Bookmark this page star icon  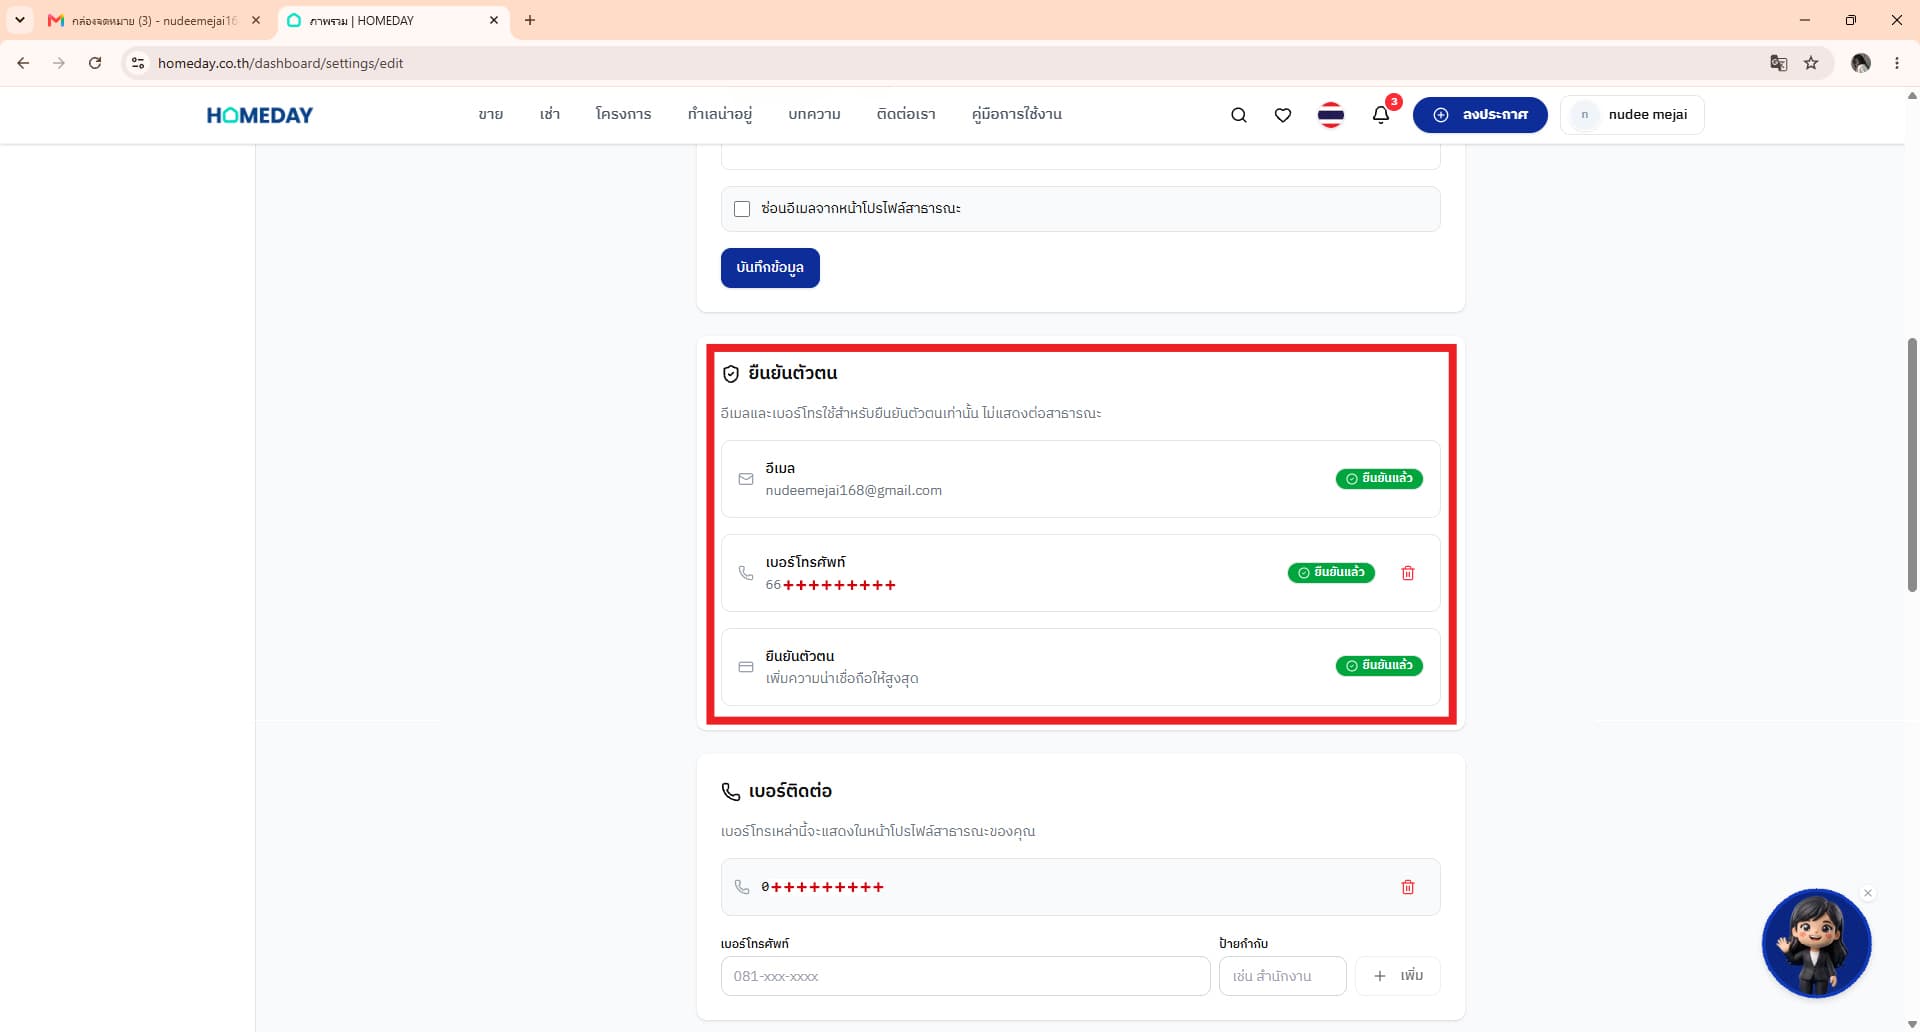click(x=1811, y=63)
